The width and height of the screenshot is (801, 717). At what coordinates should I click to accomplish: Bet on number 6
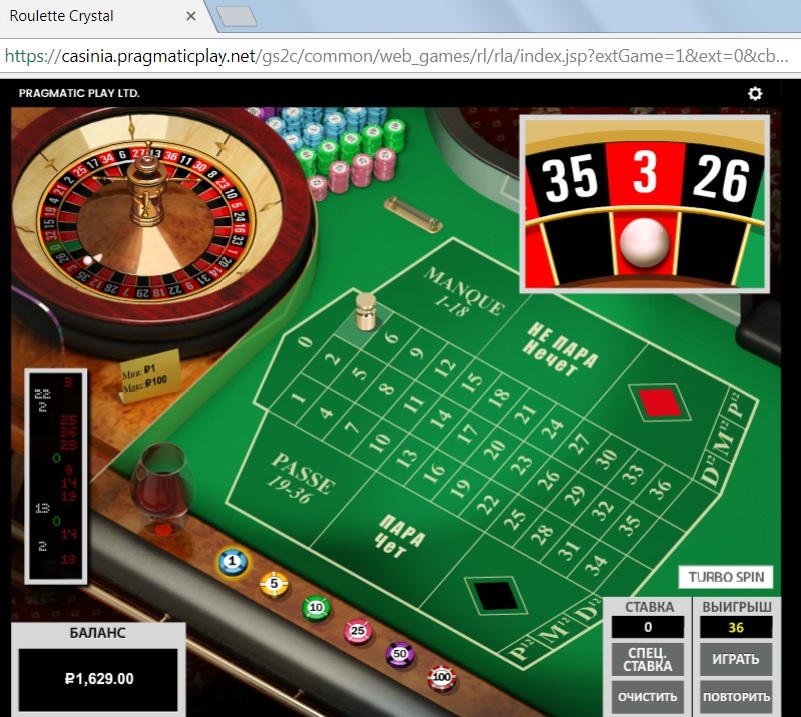391,337
